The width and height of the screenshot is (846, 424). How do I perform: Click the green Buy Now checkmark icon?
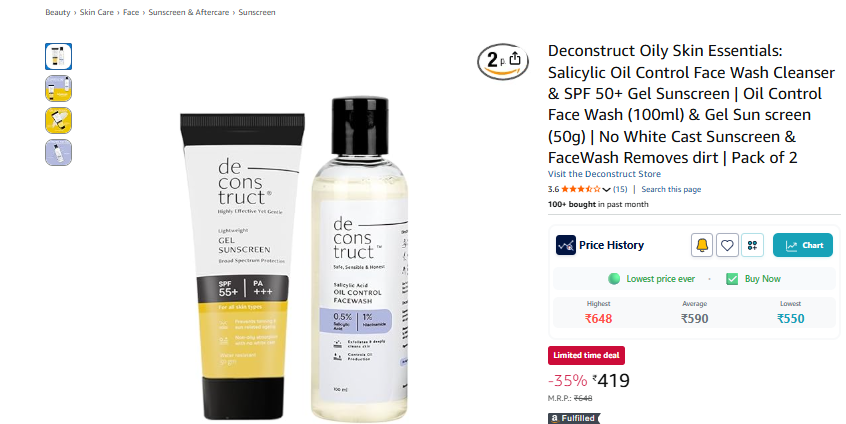[x=732, y=279]
